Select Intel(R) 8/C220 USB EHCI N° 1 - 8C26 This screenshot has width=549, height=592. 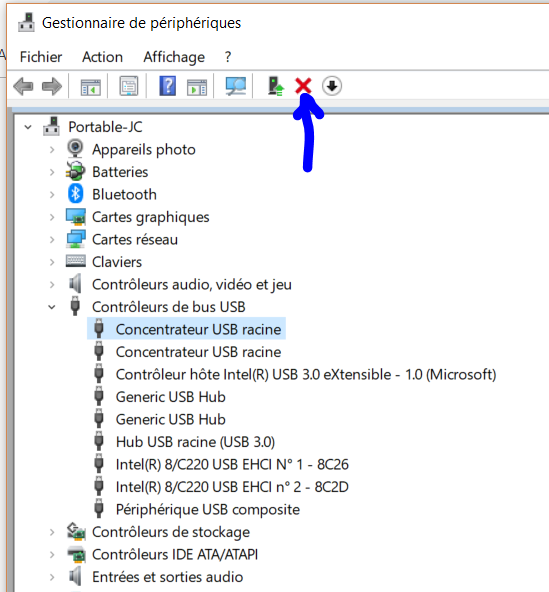(232, 464)
